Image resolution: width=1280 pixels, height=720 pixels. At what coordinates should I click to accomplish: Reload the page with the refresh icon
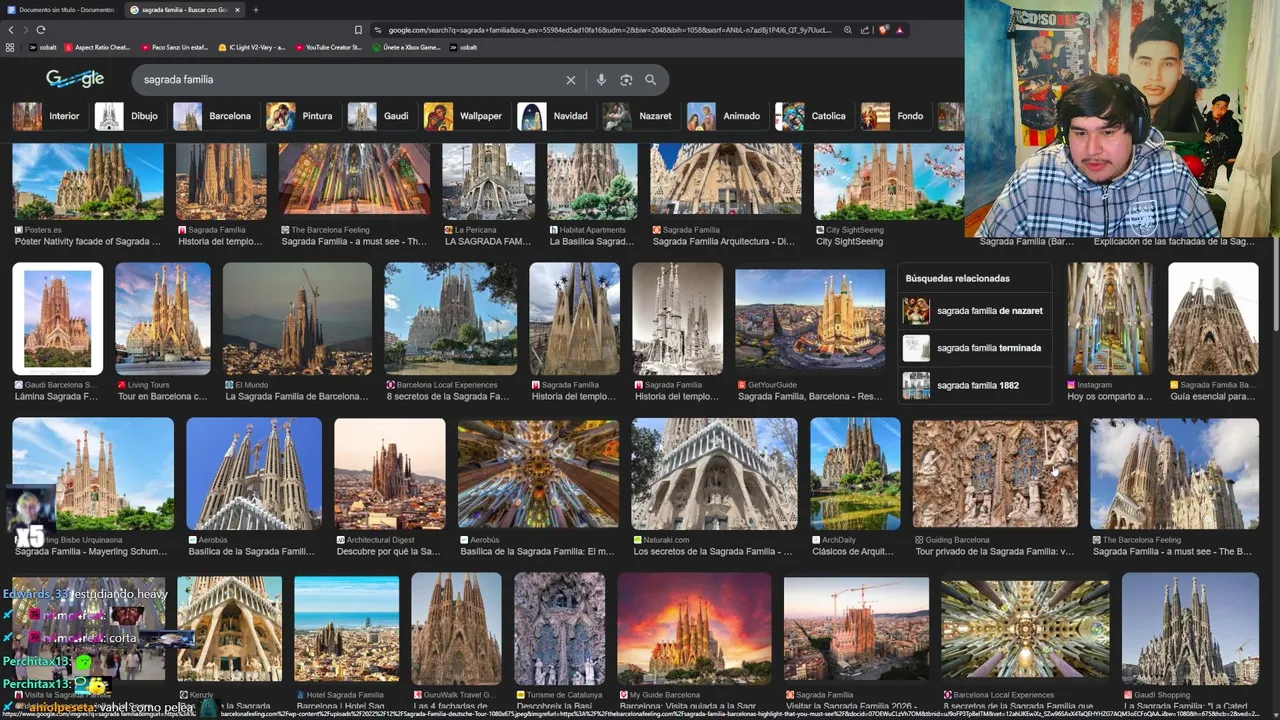click(x=41, y=30)
